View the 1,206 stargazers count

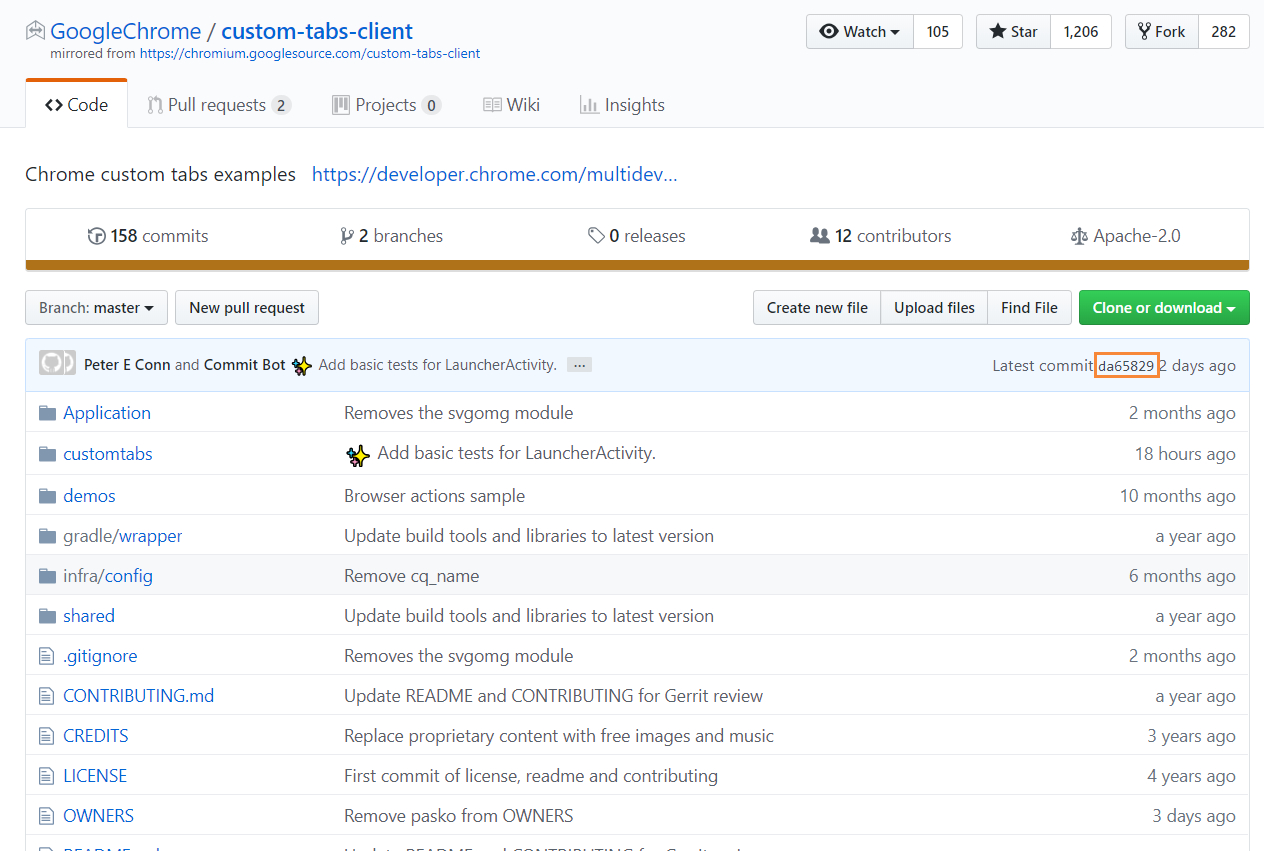tap(1081, 32)
